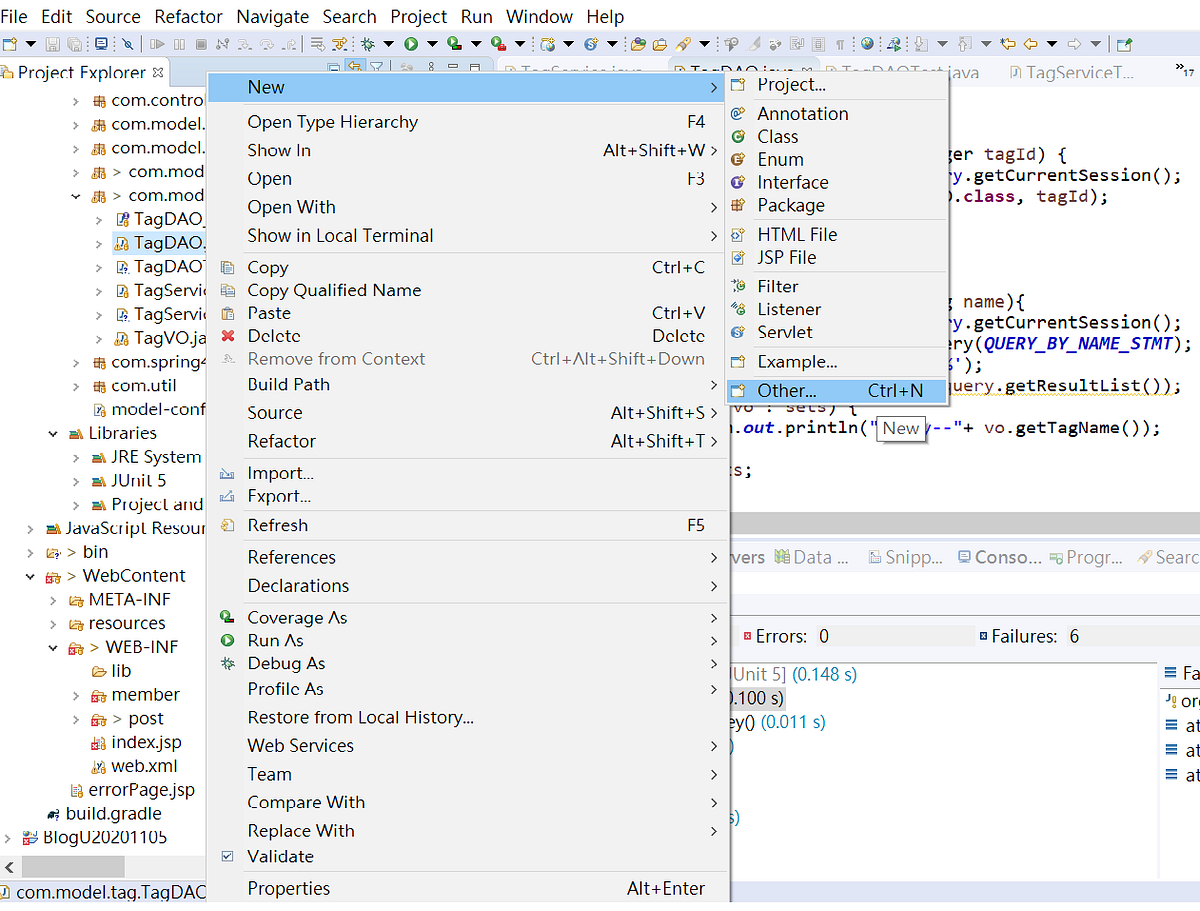Click the Skip All Breakpoints icon
Screen dimensions: 1200x911
[x=129, y=45]
